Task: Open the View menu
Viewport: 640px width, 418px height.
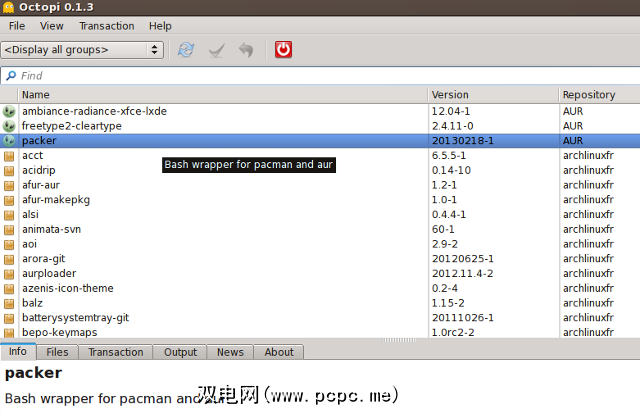Action: 51,26
